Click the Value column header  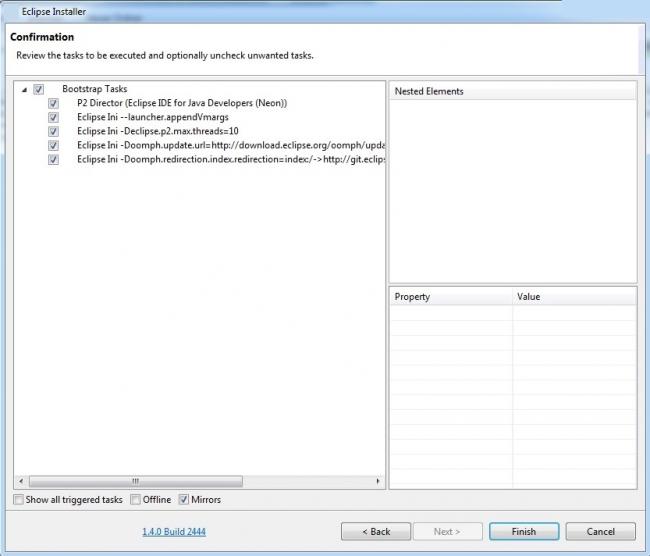click(x=574, y=297)
